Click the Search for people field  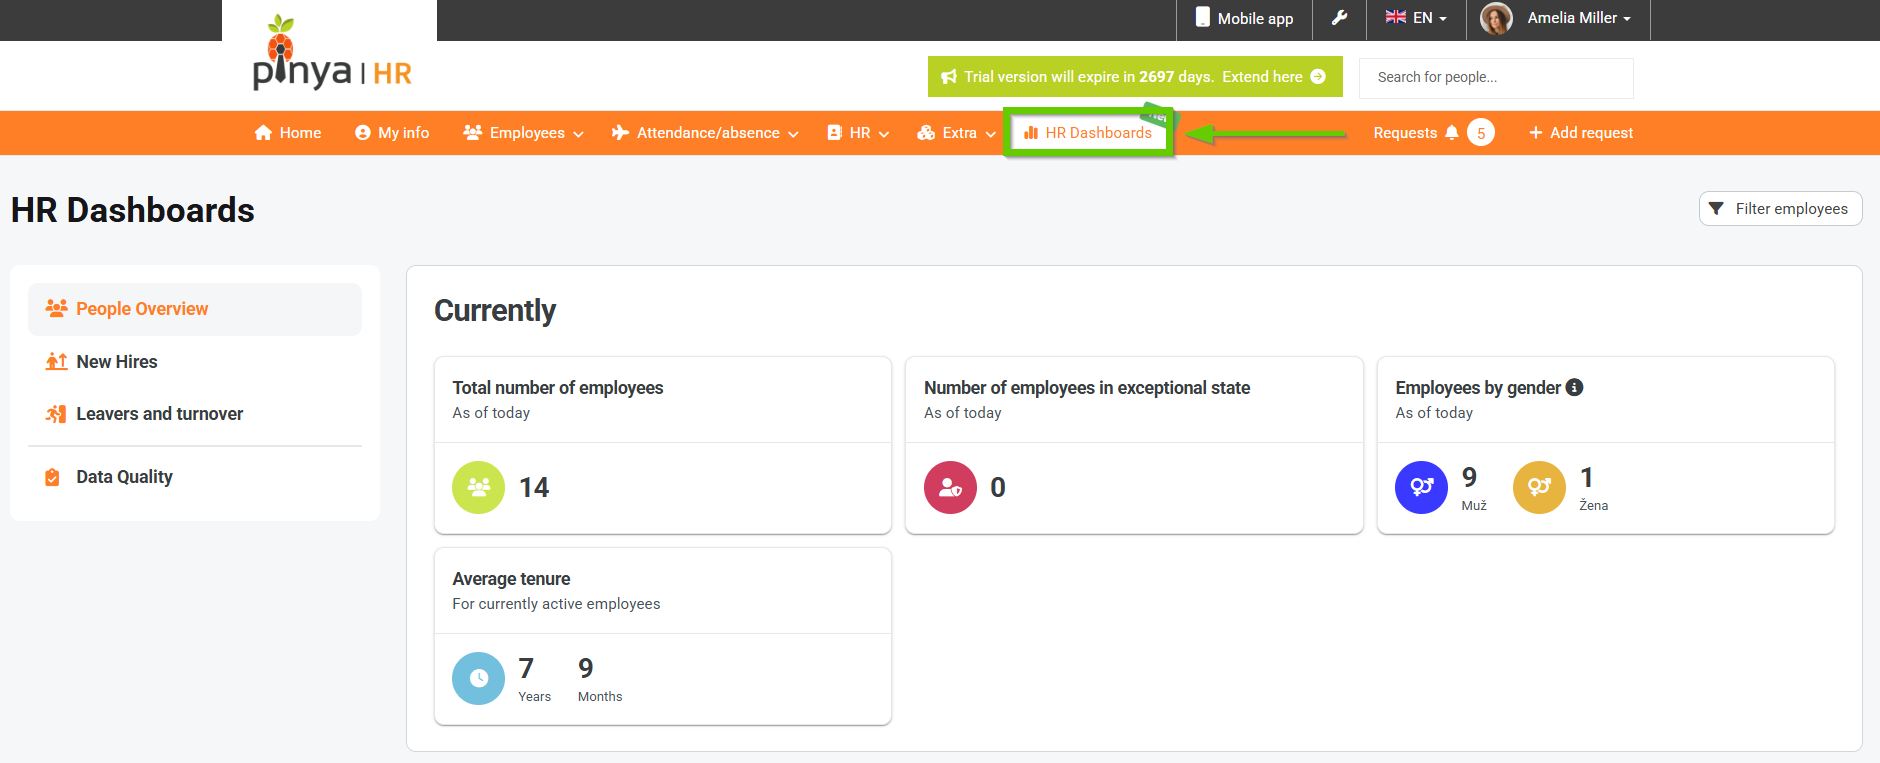tap(1495, 77)
